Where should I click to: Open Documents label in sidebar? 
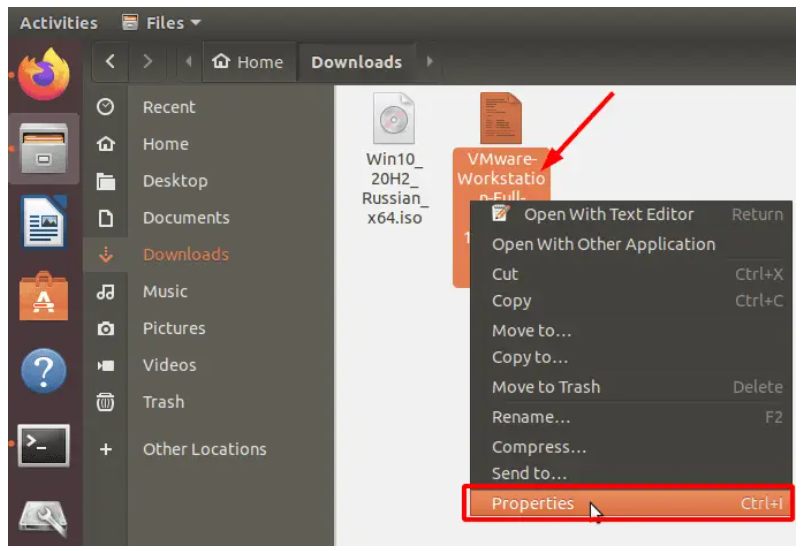[186, 218]
